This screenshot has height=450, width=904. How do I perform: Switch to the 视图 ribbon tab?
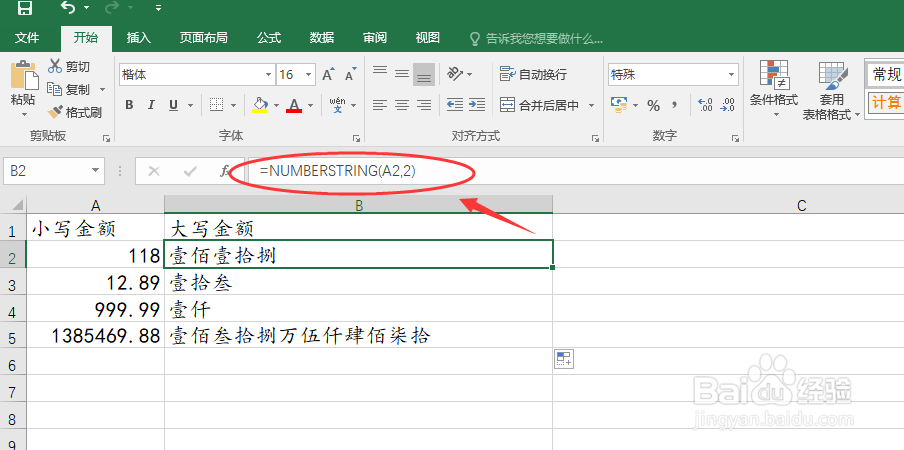pyautogui.click(x=428, y=38)
